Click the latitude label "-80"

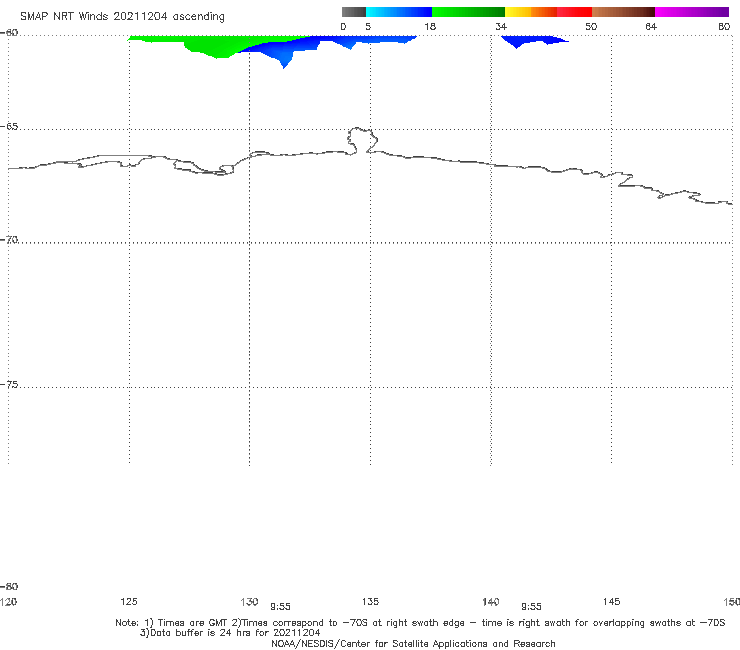click(x=9, y=586)
